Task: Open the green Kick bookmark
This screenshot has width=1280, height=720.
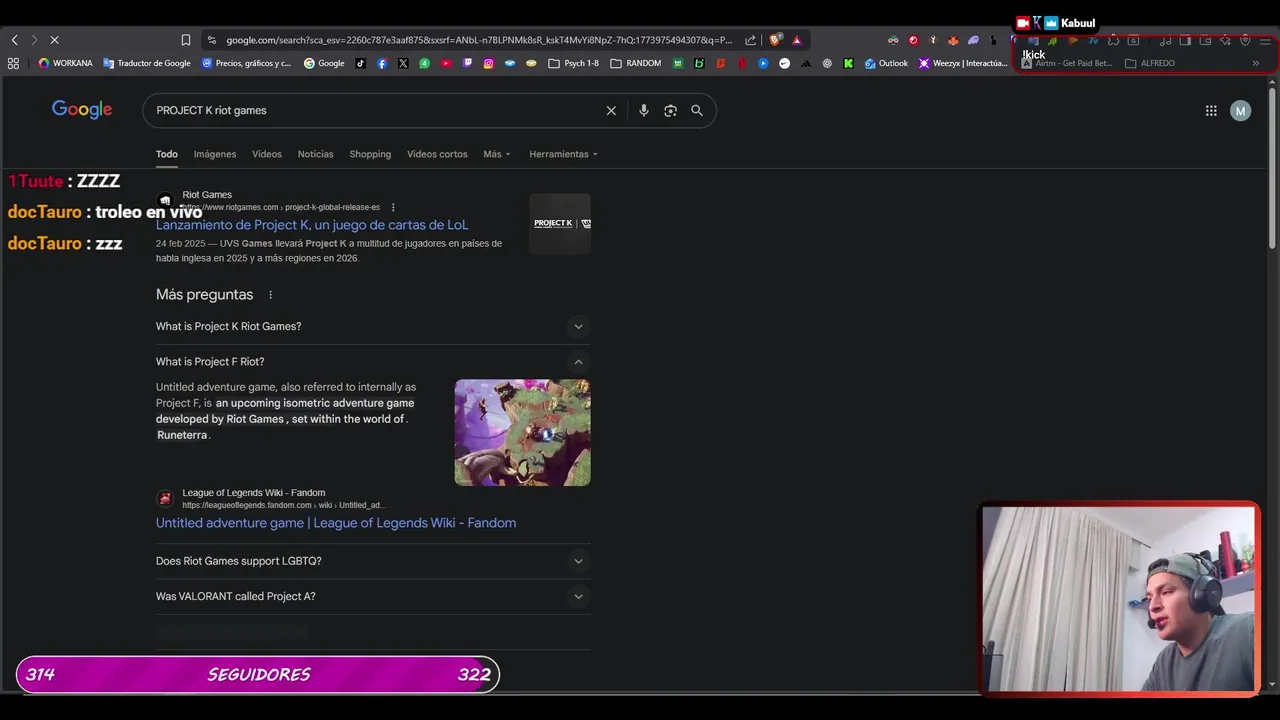Action: (x=848, y=63)
